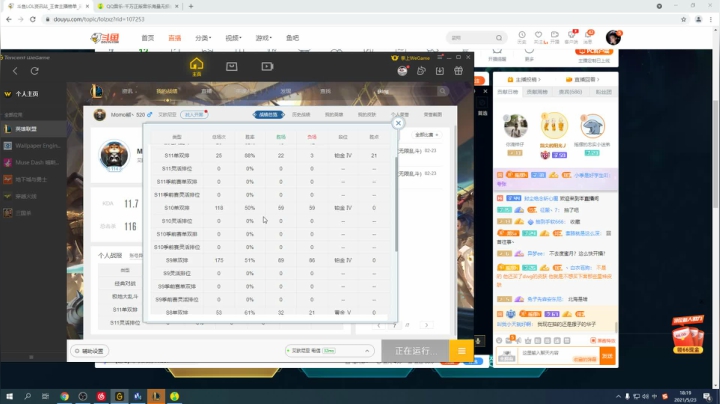Open the WeGame home (主页) icon
Viewport: 720px width, 404px height.
click(x=197, y=64)
